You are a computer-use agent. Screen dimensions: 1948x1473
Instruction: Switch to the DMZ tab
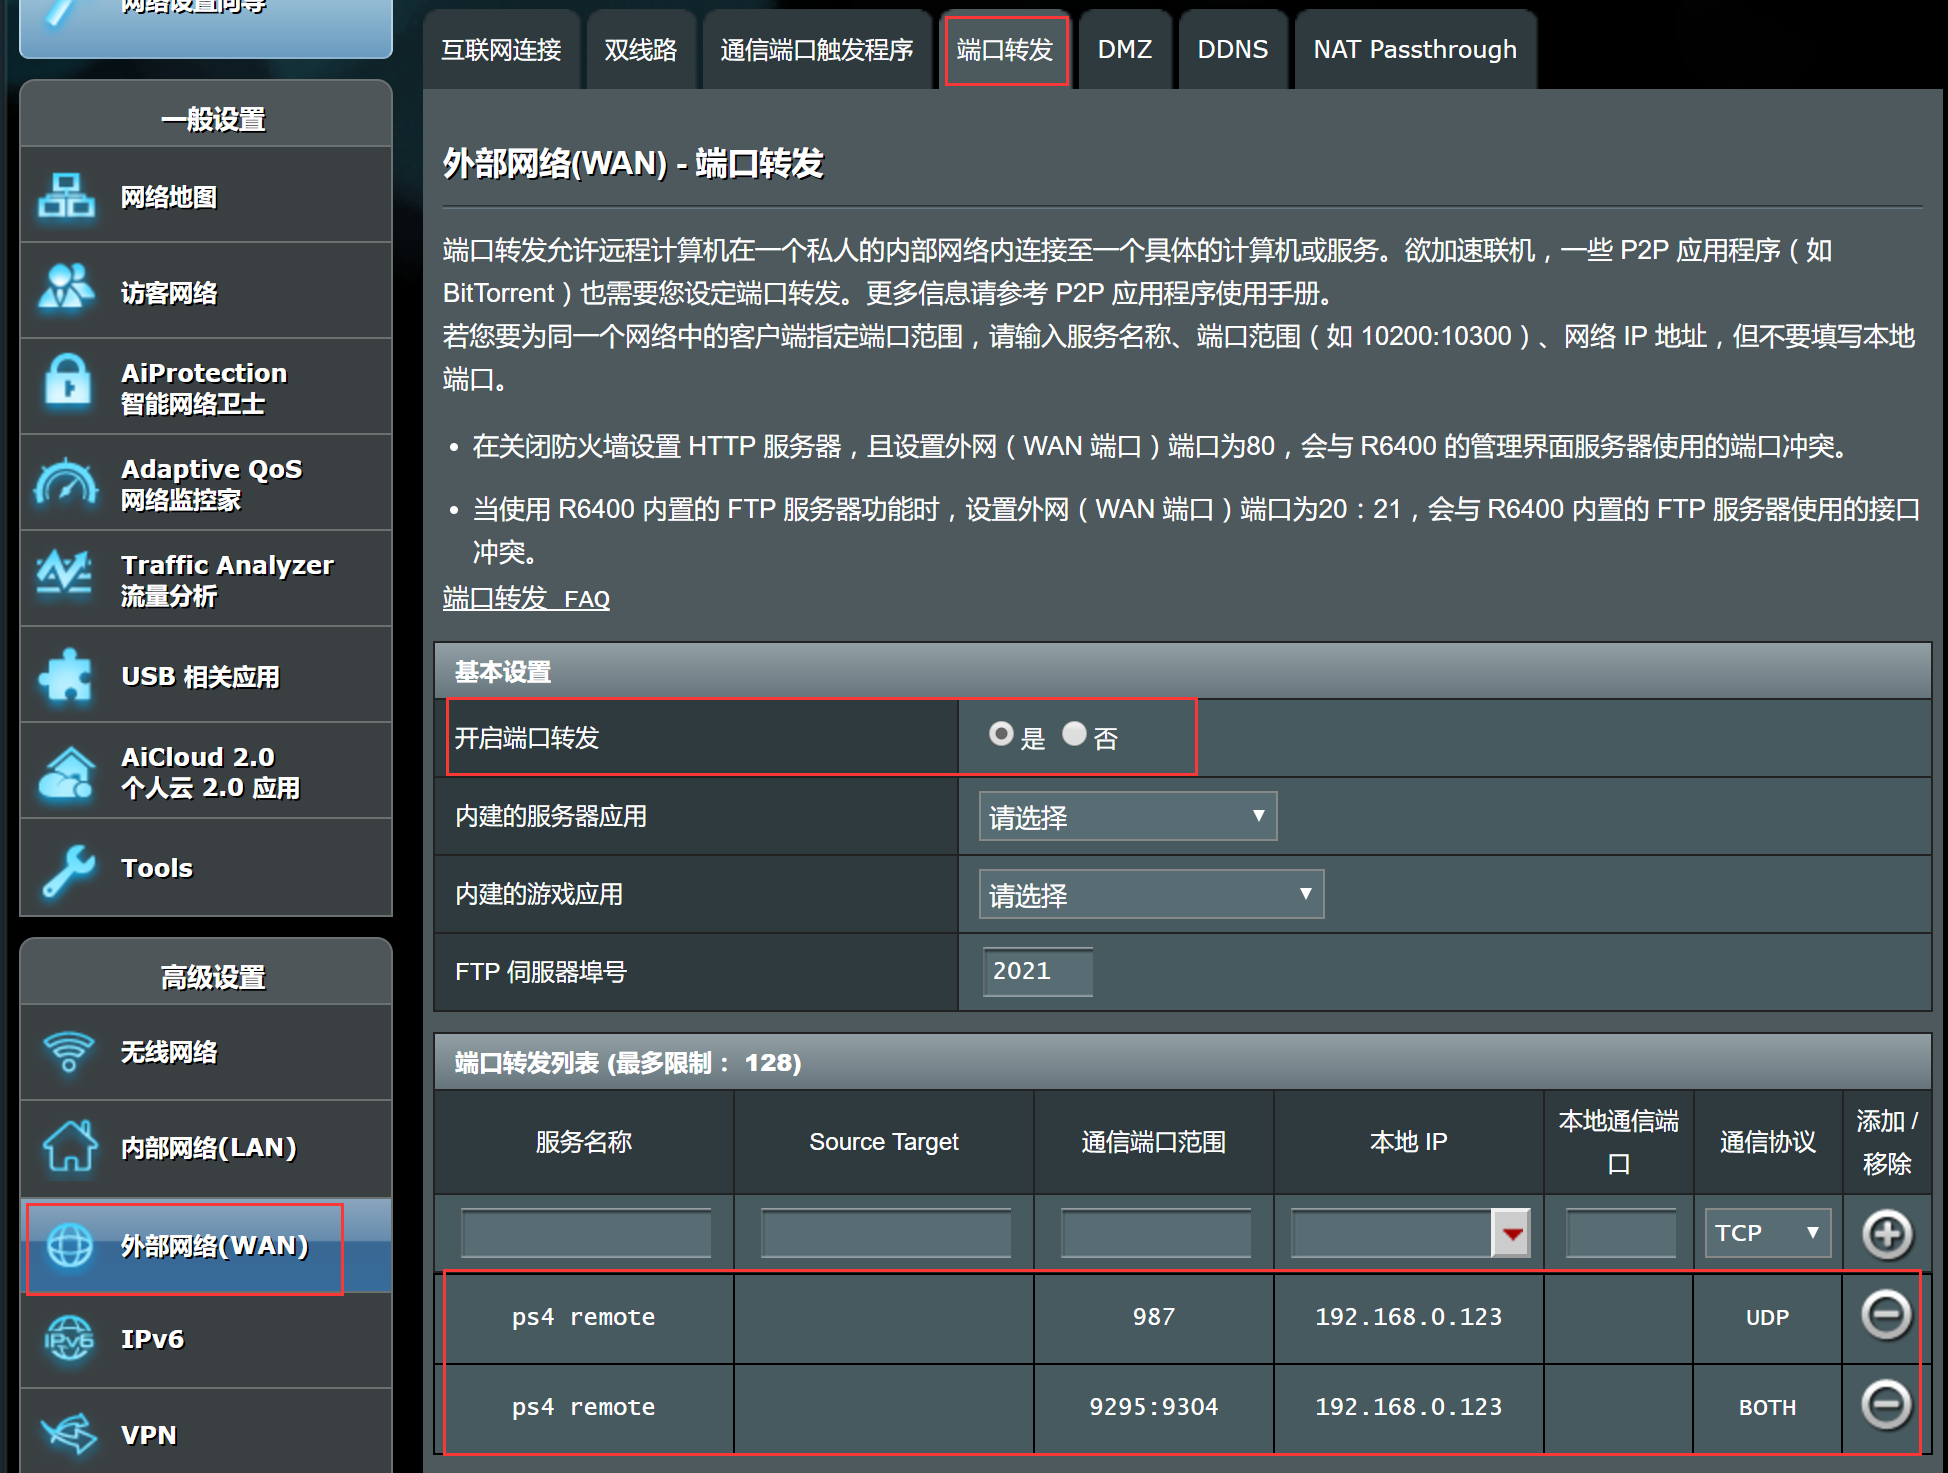(x=1124, y=50)
